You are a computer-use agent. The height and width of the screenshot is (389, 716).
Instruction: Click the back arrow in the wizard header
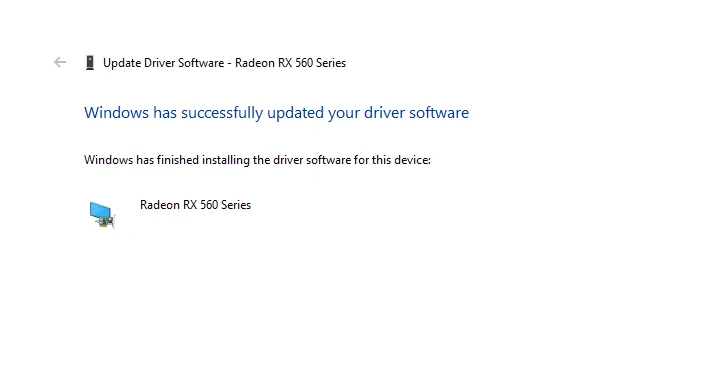pyautogui.click(x=60, y=62)
